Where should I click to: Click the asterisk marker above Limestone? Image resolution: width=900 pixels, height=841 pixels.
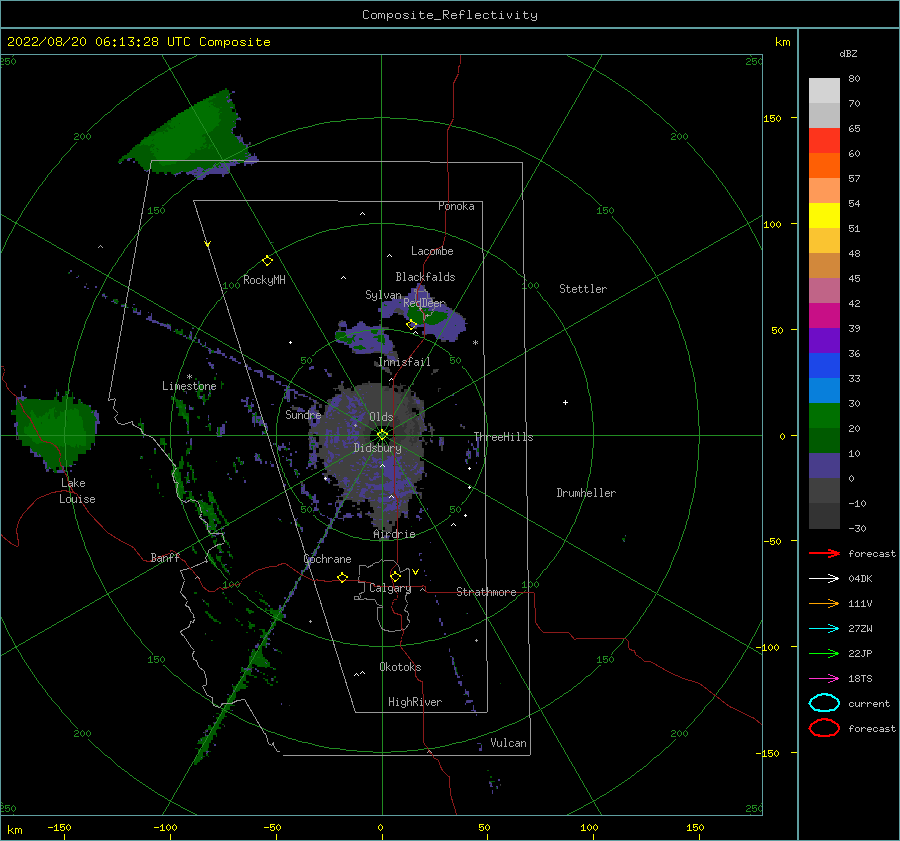[x=189, y=377]
